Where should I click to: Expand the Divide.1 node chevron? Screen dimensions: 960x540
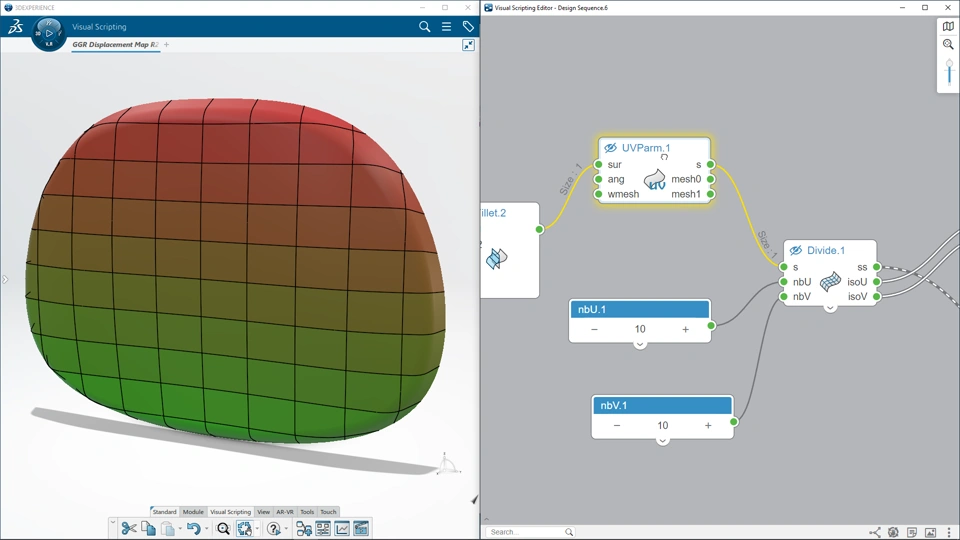(830, 308)
